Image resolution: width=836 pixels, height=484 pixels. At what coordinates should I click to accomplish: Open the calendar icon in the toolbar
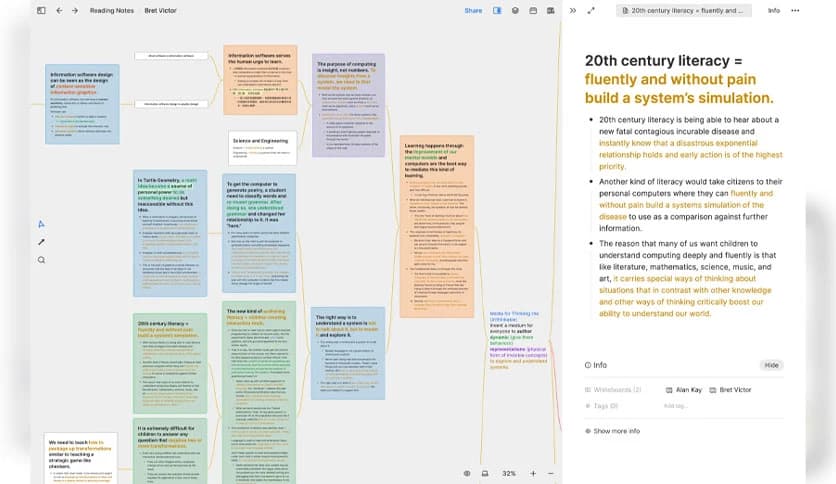point(533,11)
